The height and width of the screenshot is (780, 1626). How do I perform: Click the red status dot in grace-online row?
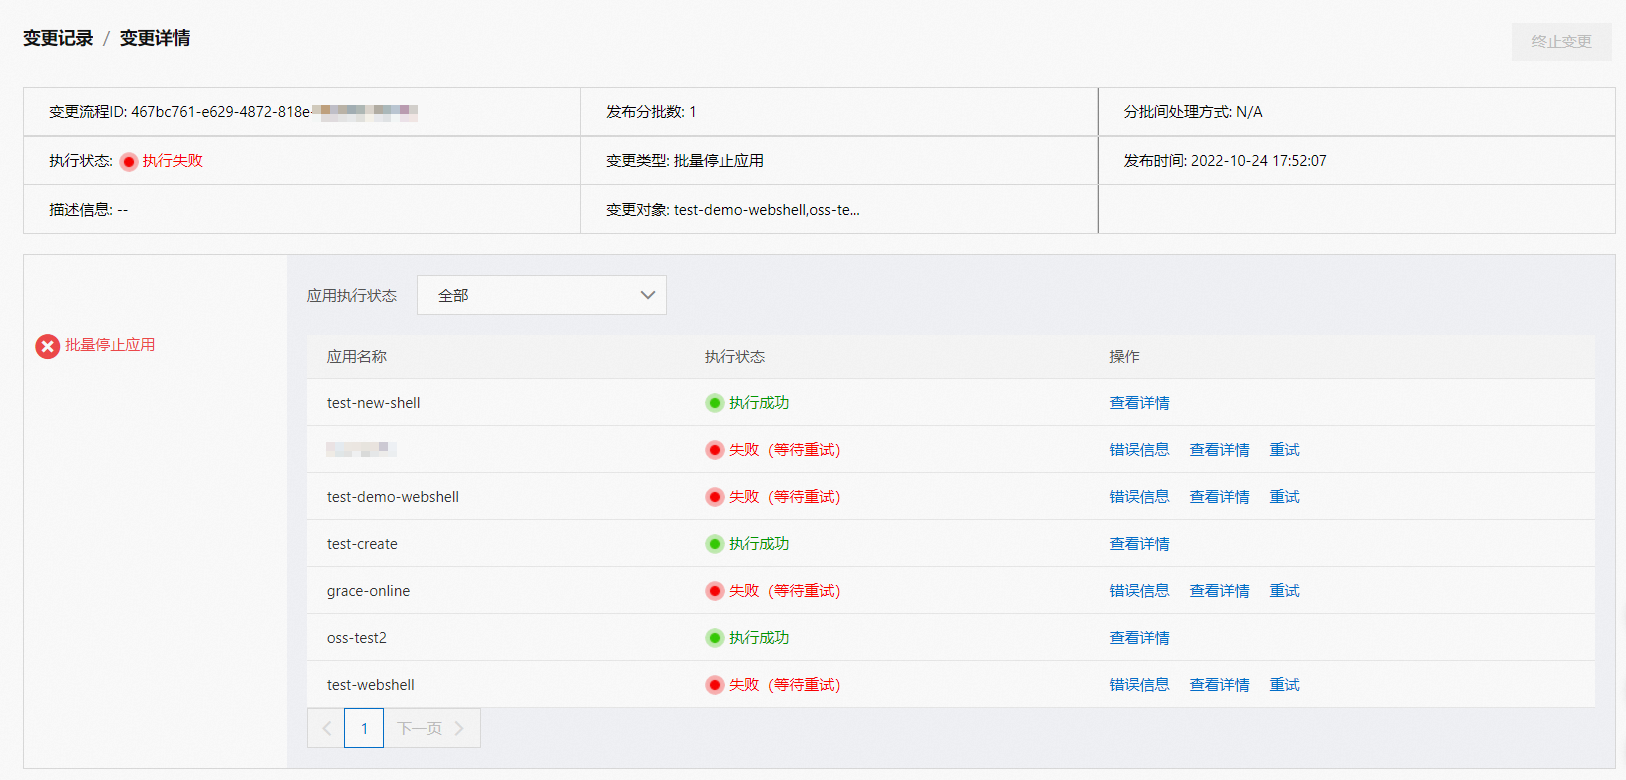pyautogui.click(x=714, y=591)
